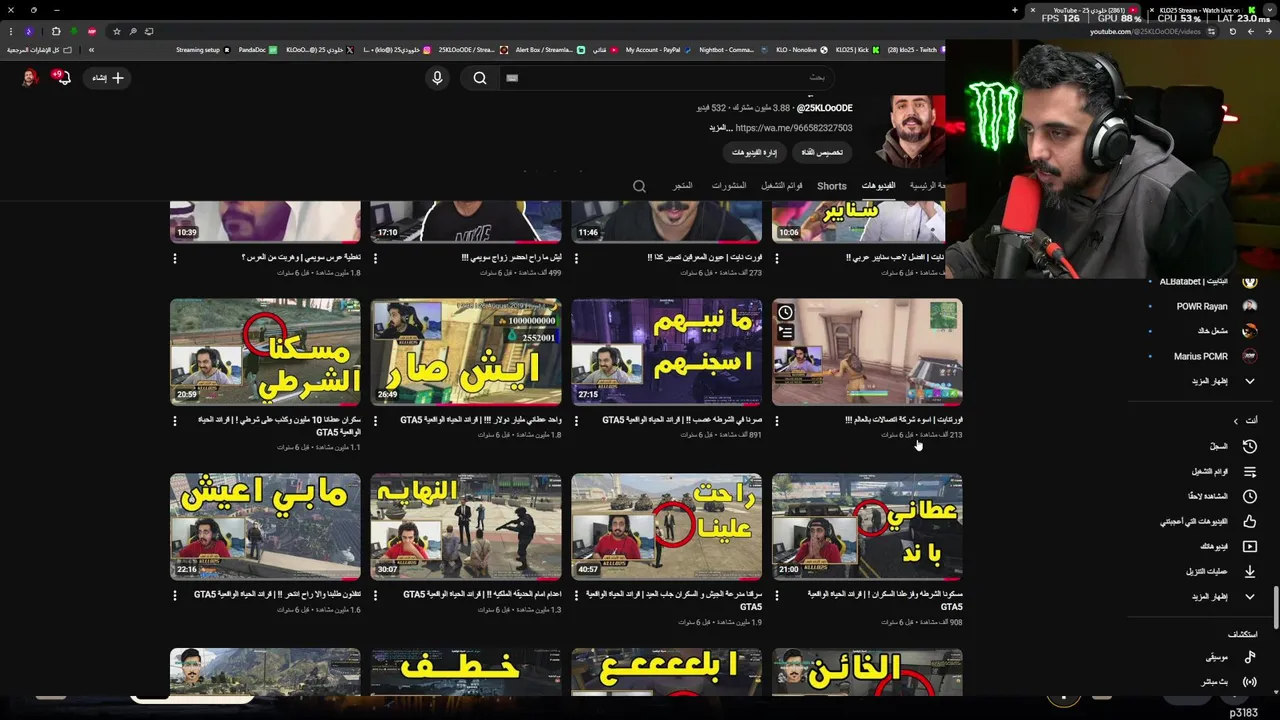Switch to المنشورات channel tab

tap(729, 186)
